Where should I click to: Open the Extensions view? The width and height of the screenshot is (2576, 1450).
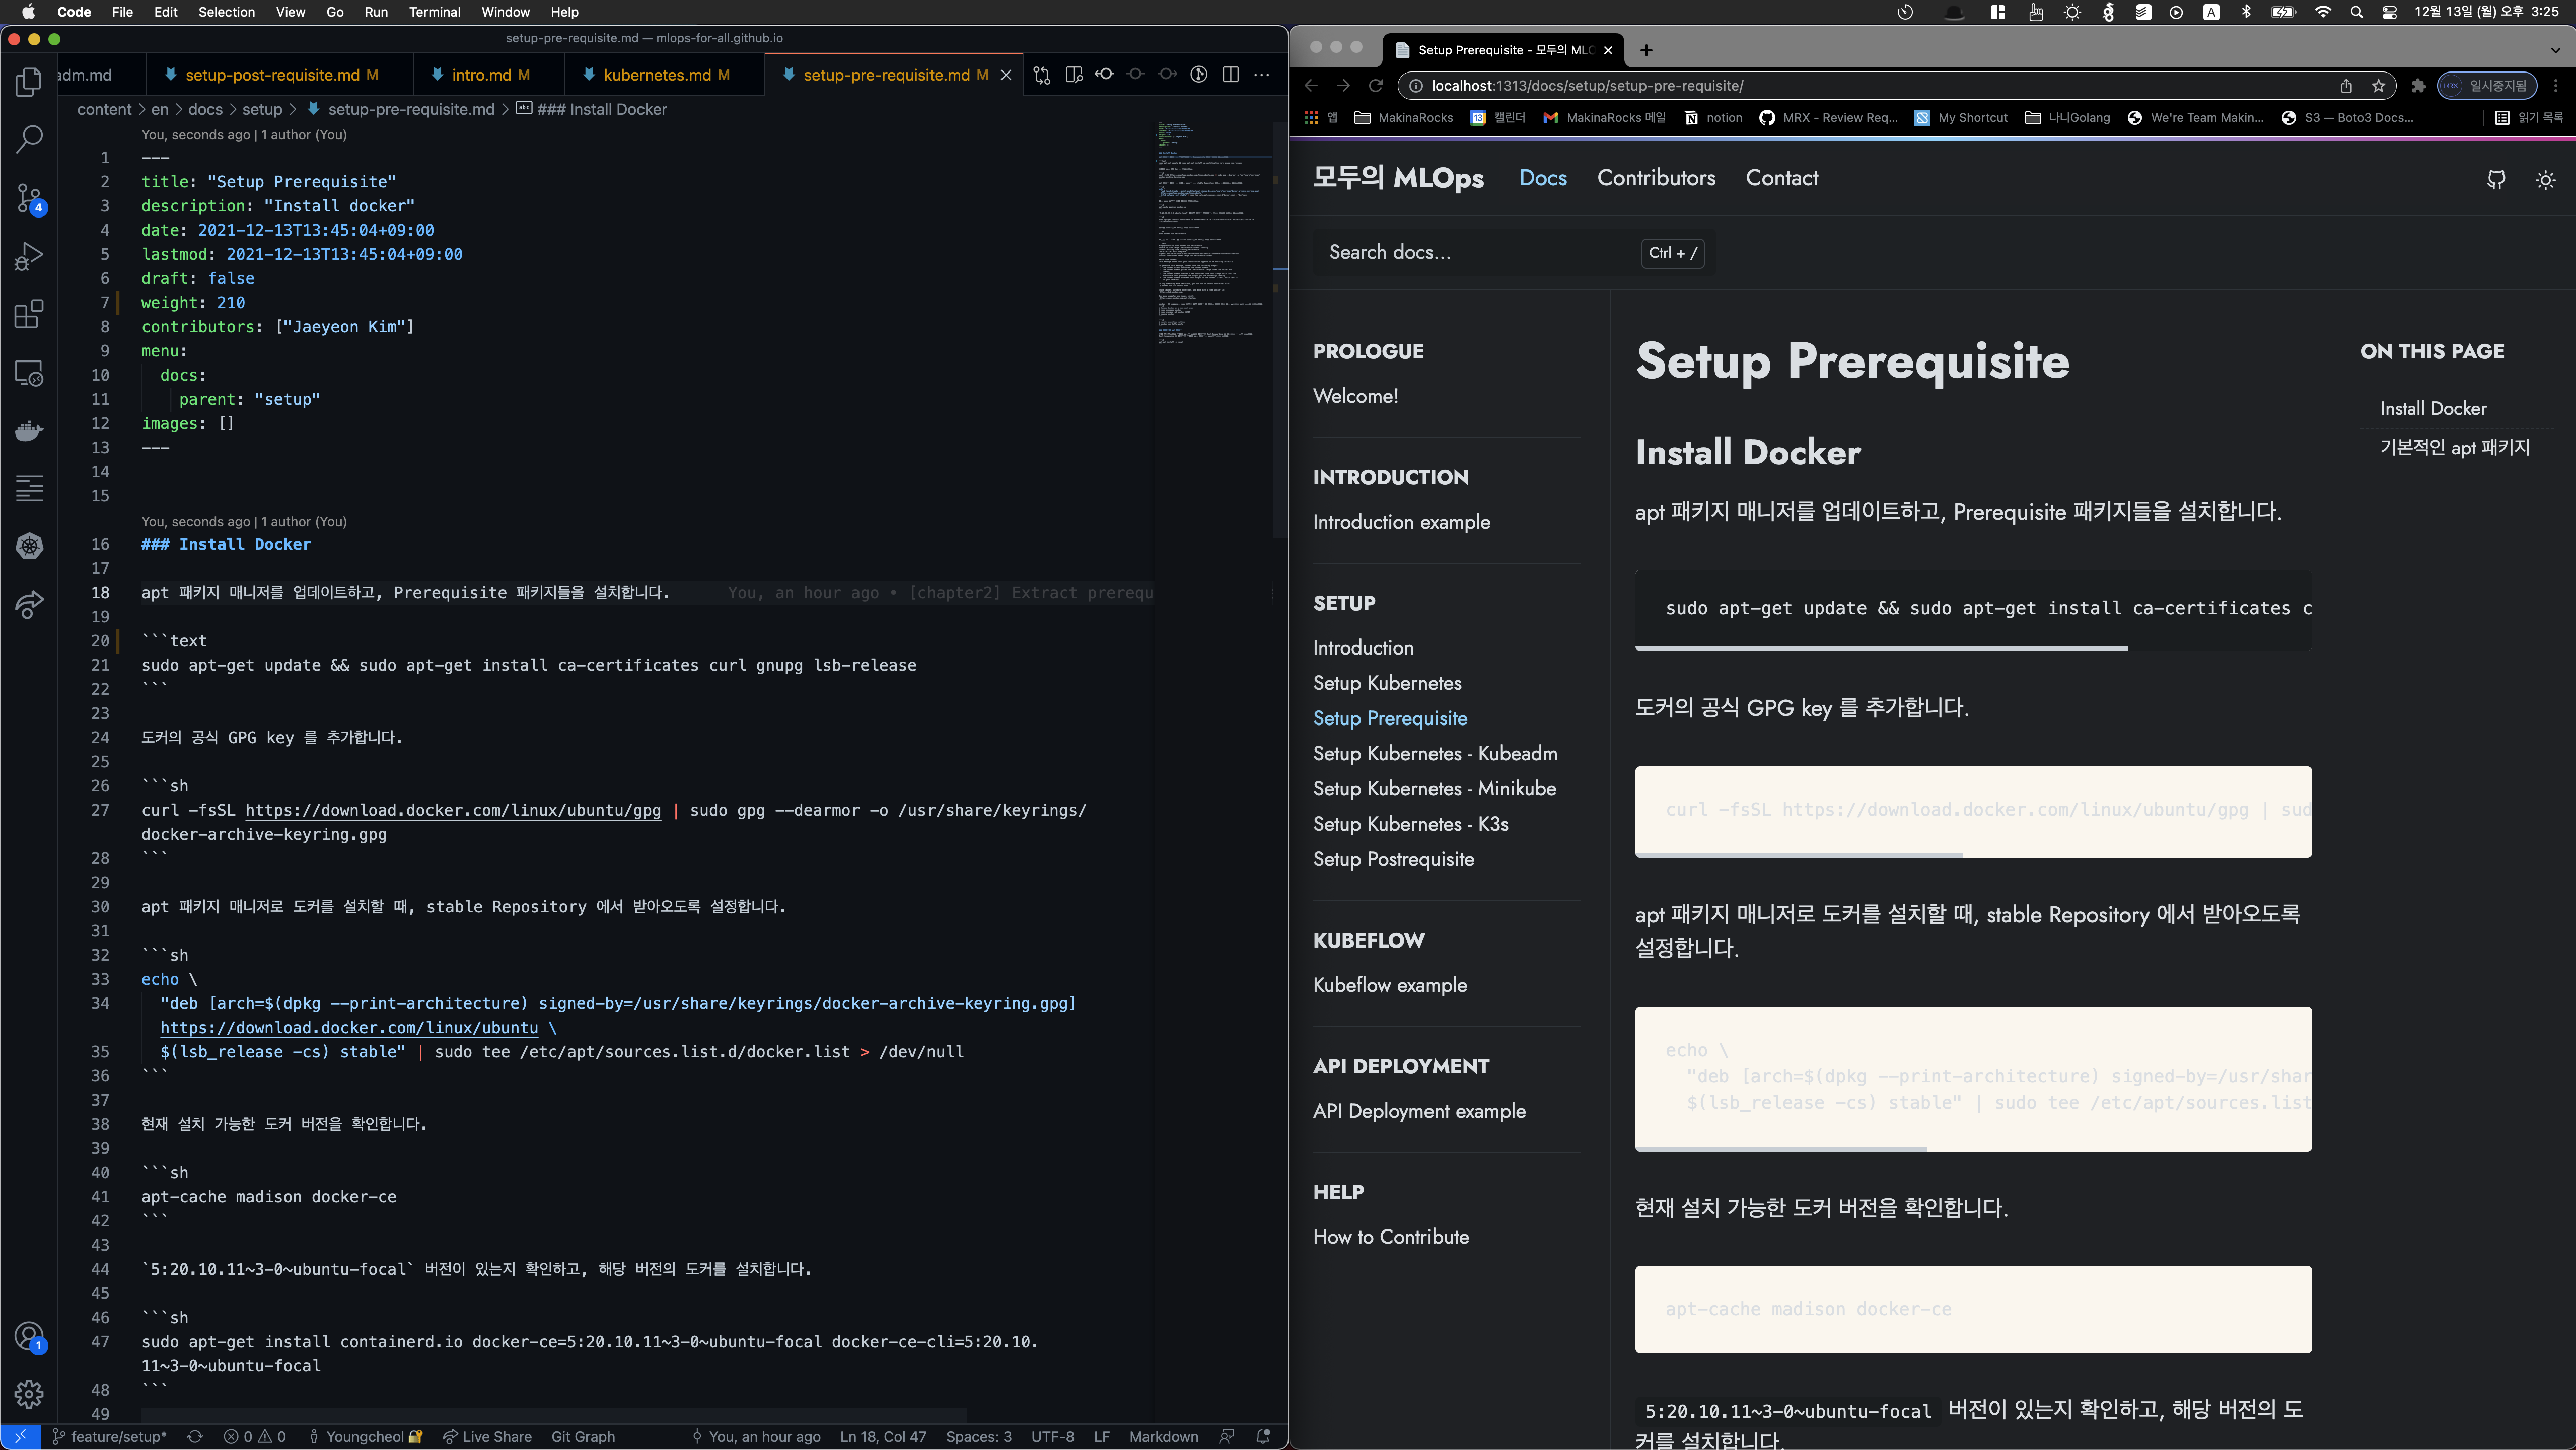[x=29, y=314]
